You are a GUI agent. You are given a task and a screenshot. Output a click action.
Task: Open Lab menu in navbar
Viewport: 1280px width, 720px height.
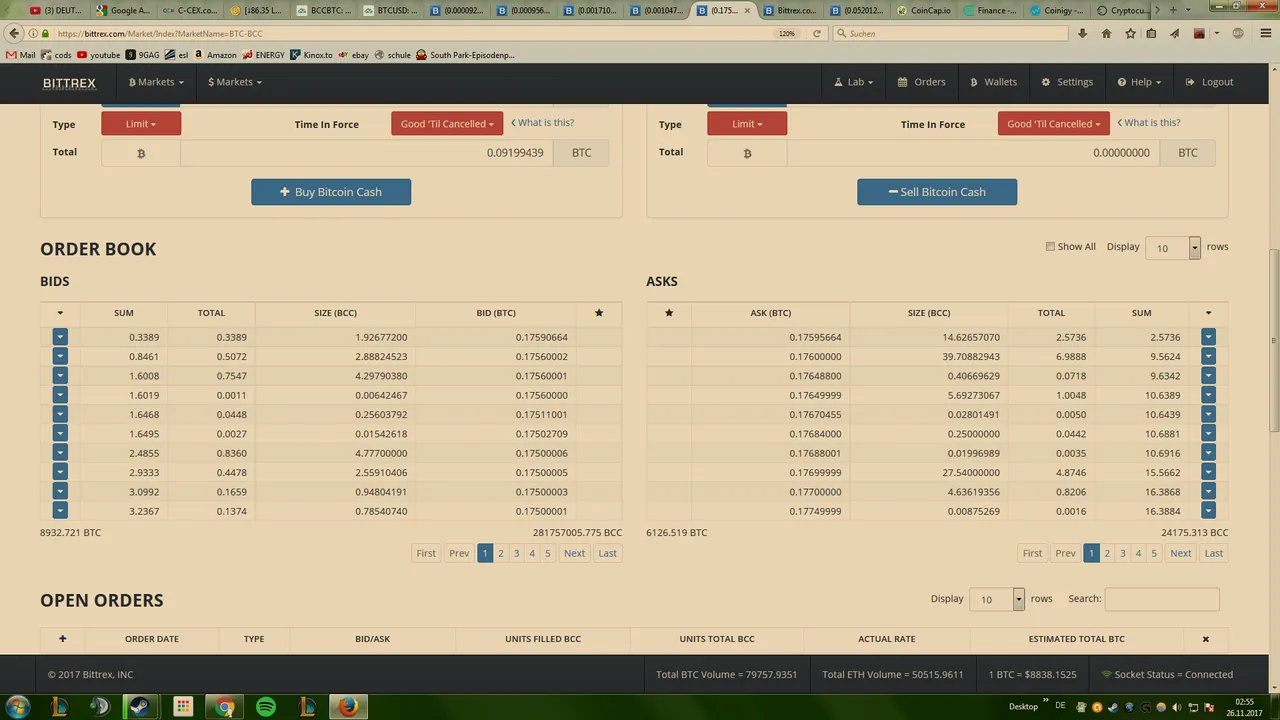[x=854, y=82]
